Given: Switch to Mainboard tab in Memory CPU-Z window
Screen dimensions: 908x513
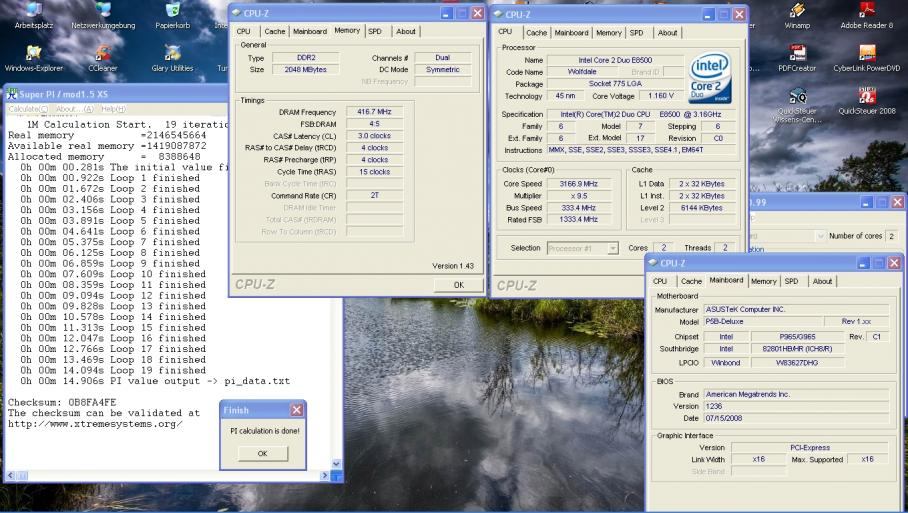Looking at the screenshot, I should (310, 31).
